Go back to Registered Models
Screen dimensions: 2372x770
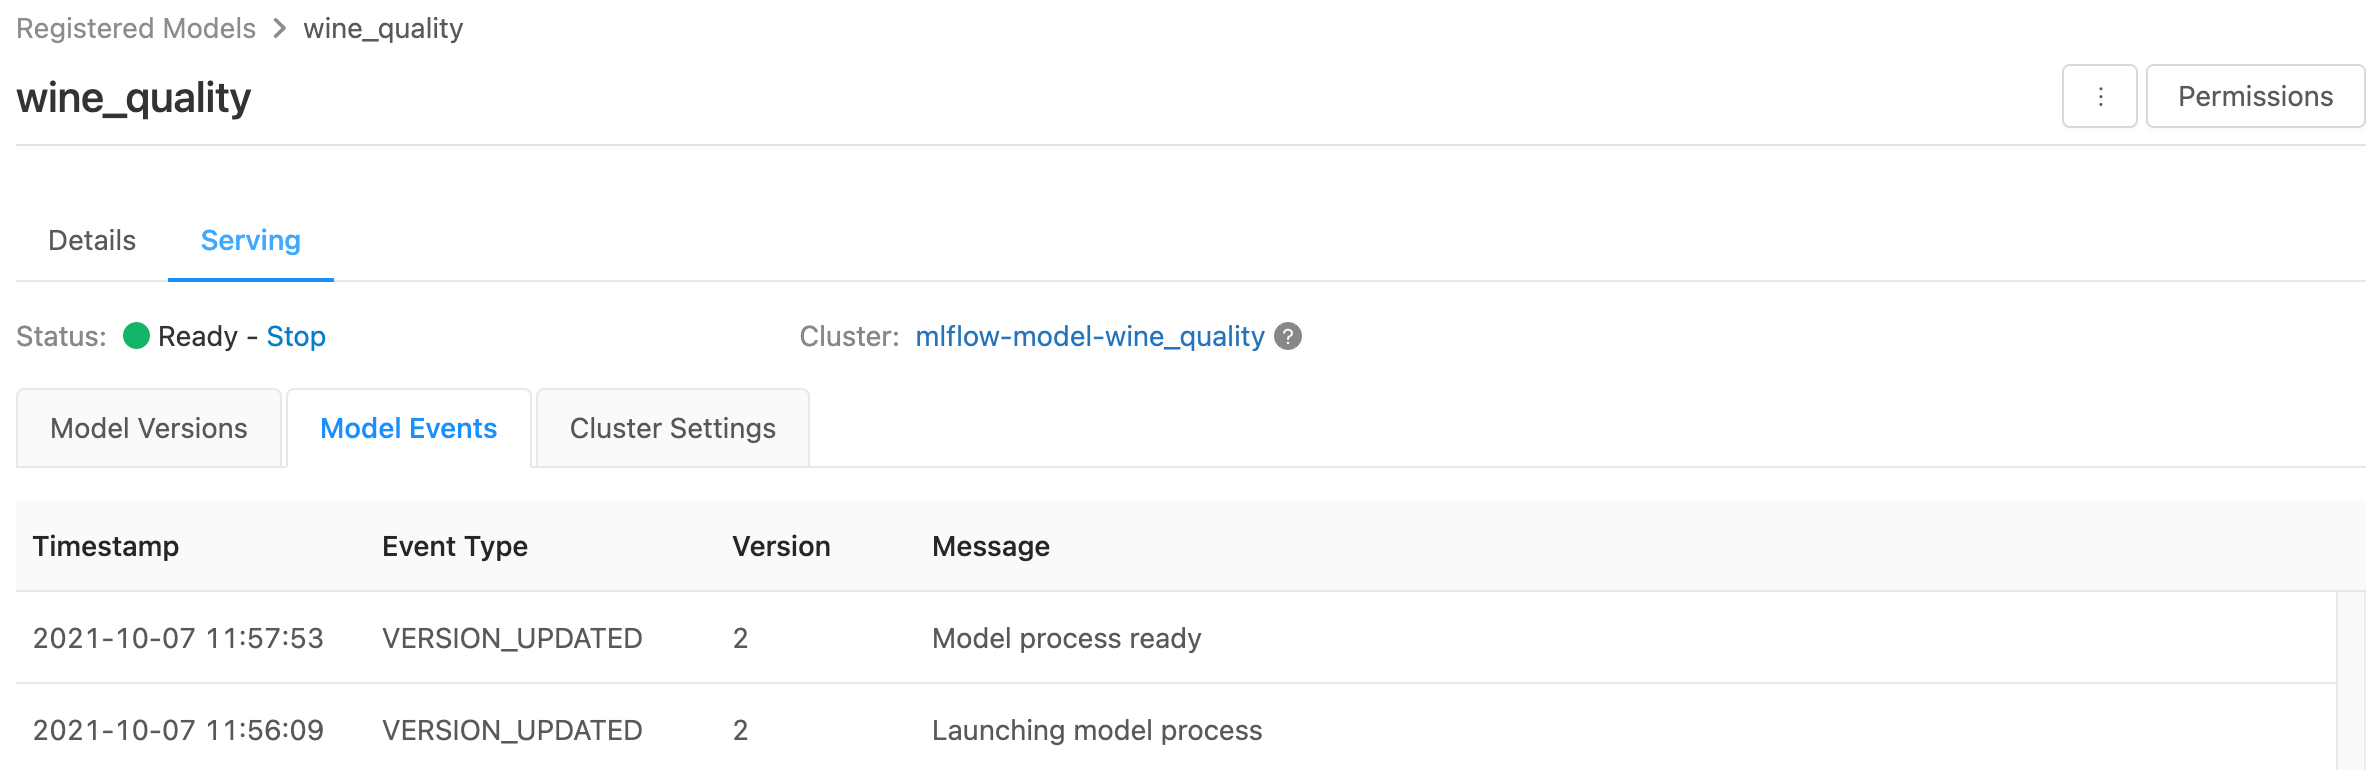[136, 28]
